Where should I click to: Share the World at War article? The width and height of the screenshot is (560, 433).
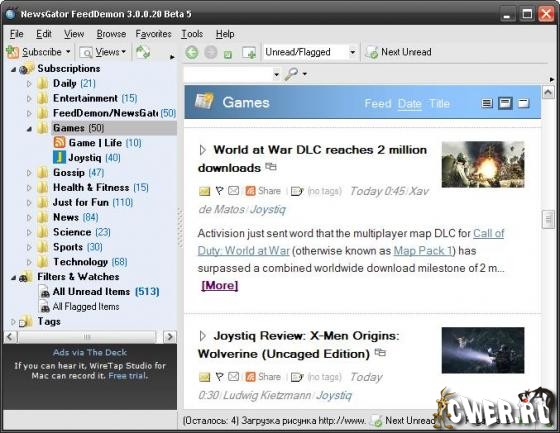click(x=263, y=191)
